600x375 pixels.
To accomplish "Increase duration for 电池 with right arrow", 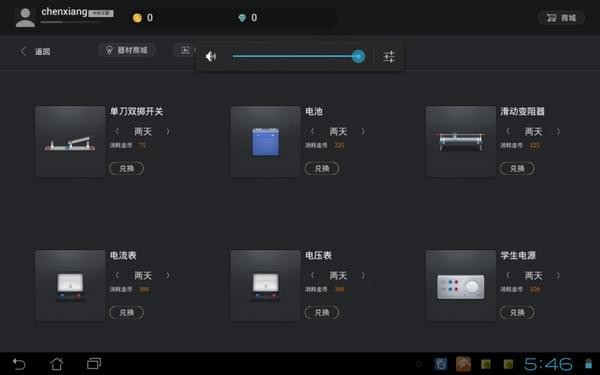I will tap(363, 132).
